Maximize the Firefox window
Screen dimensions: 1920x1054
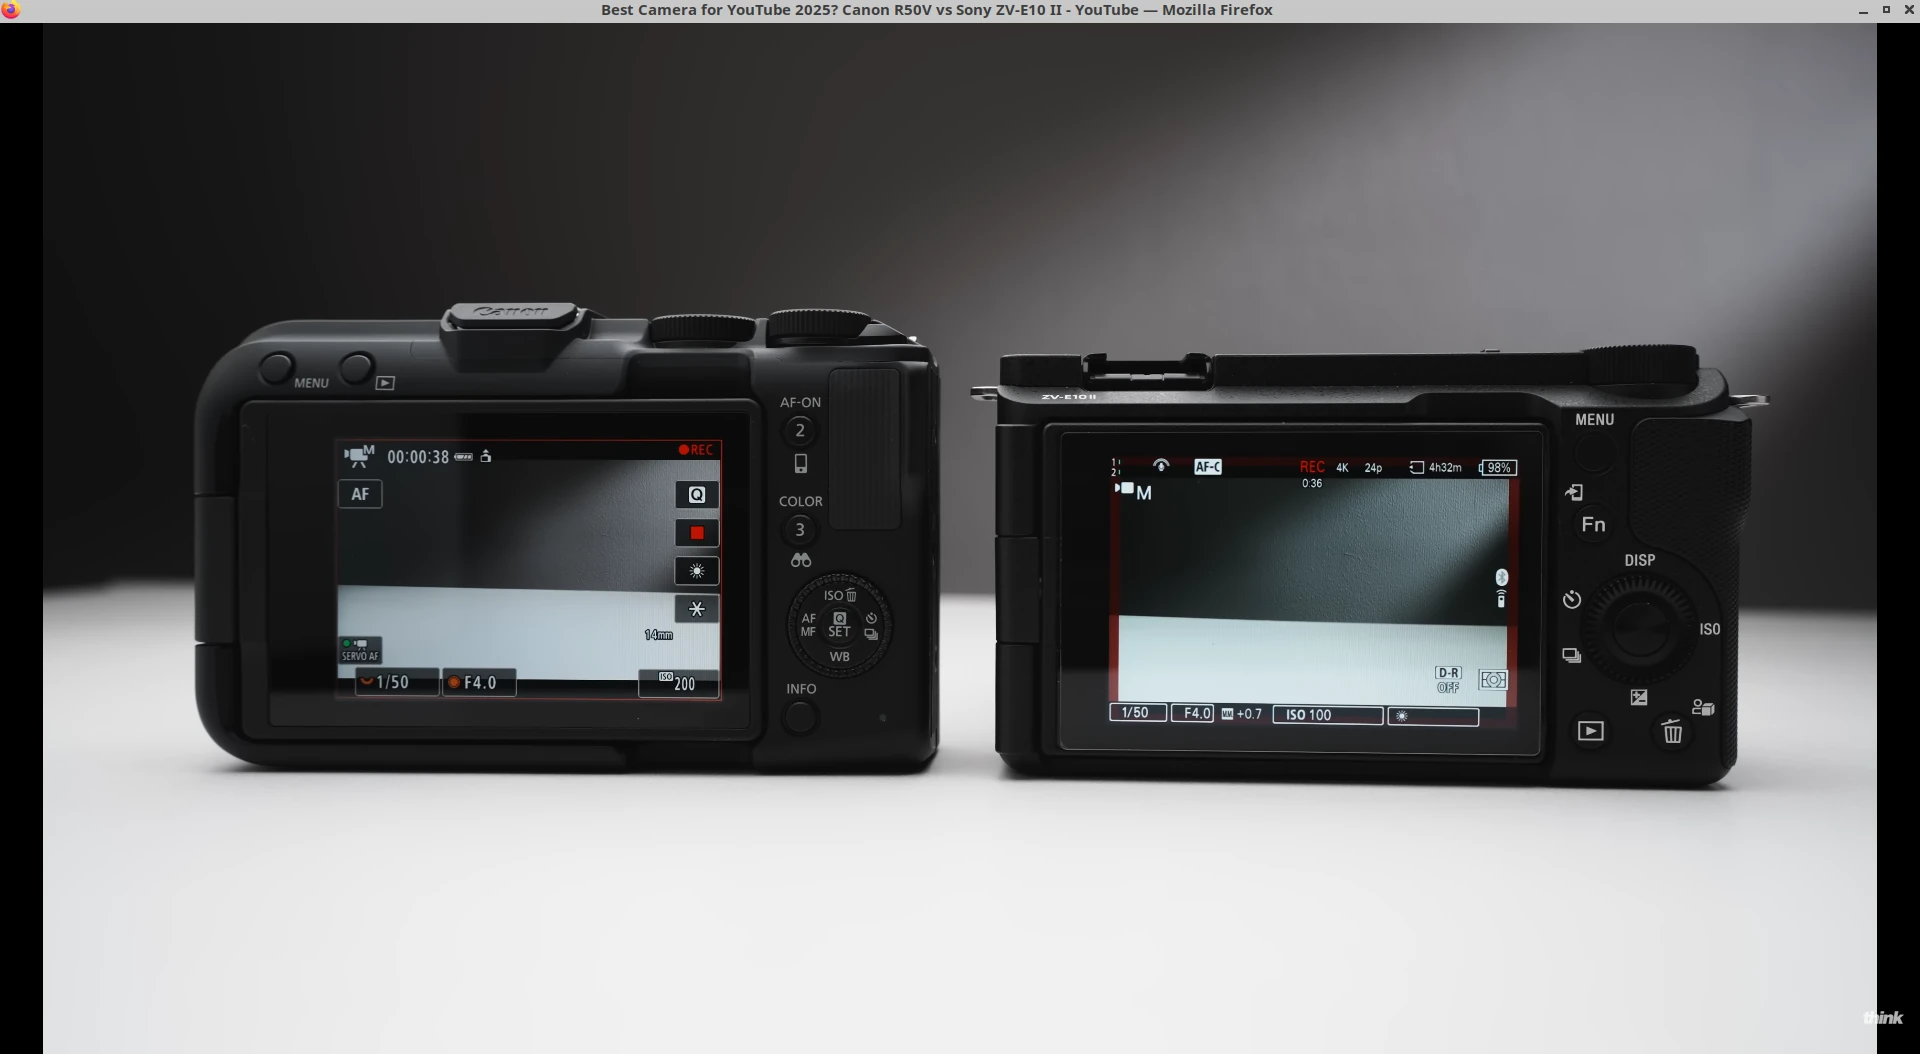click(1886, 10)
